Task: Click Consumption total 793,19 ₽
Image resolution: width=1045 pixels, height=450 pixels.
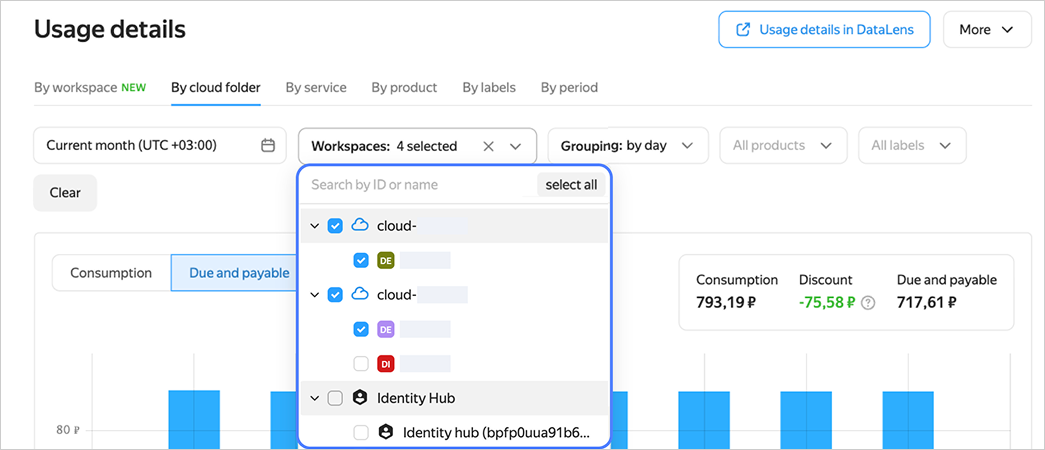Action: point(726,303)
